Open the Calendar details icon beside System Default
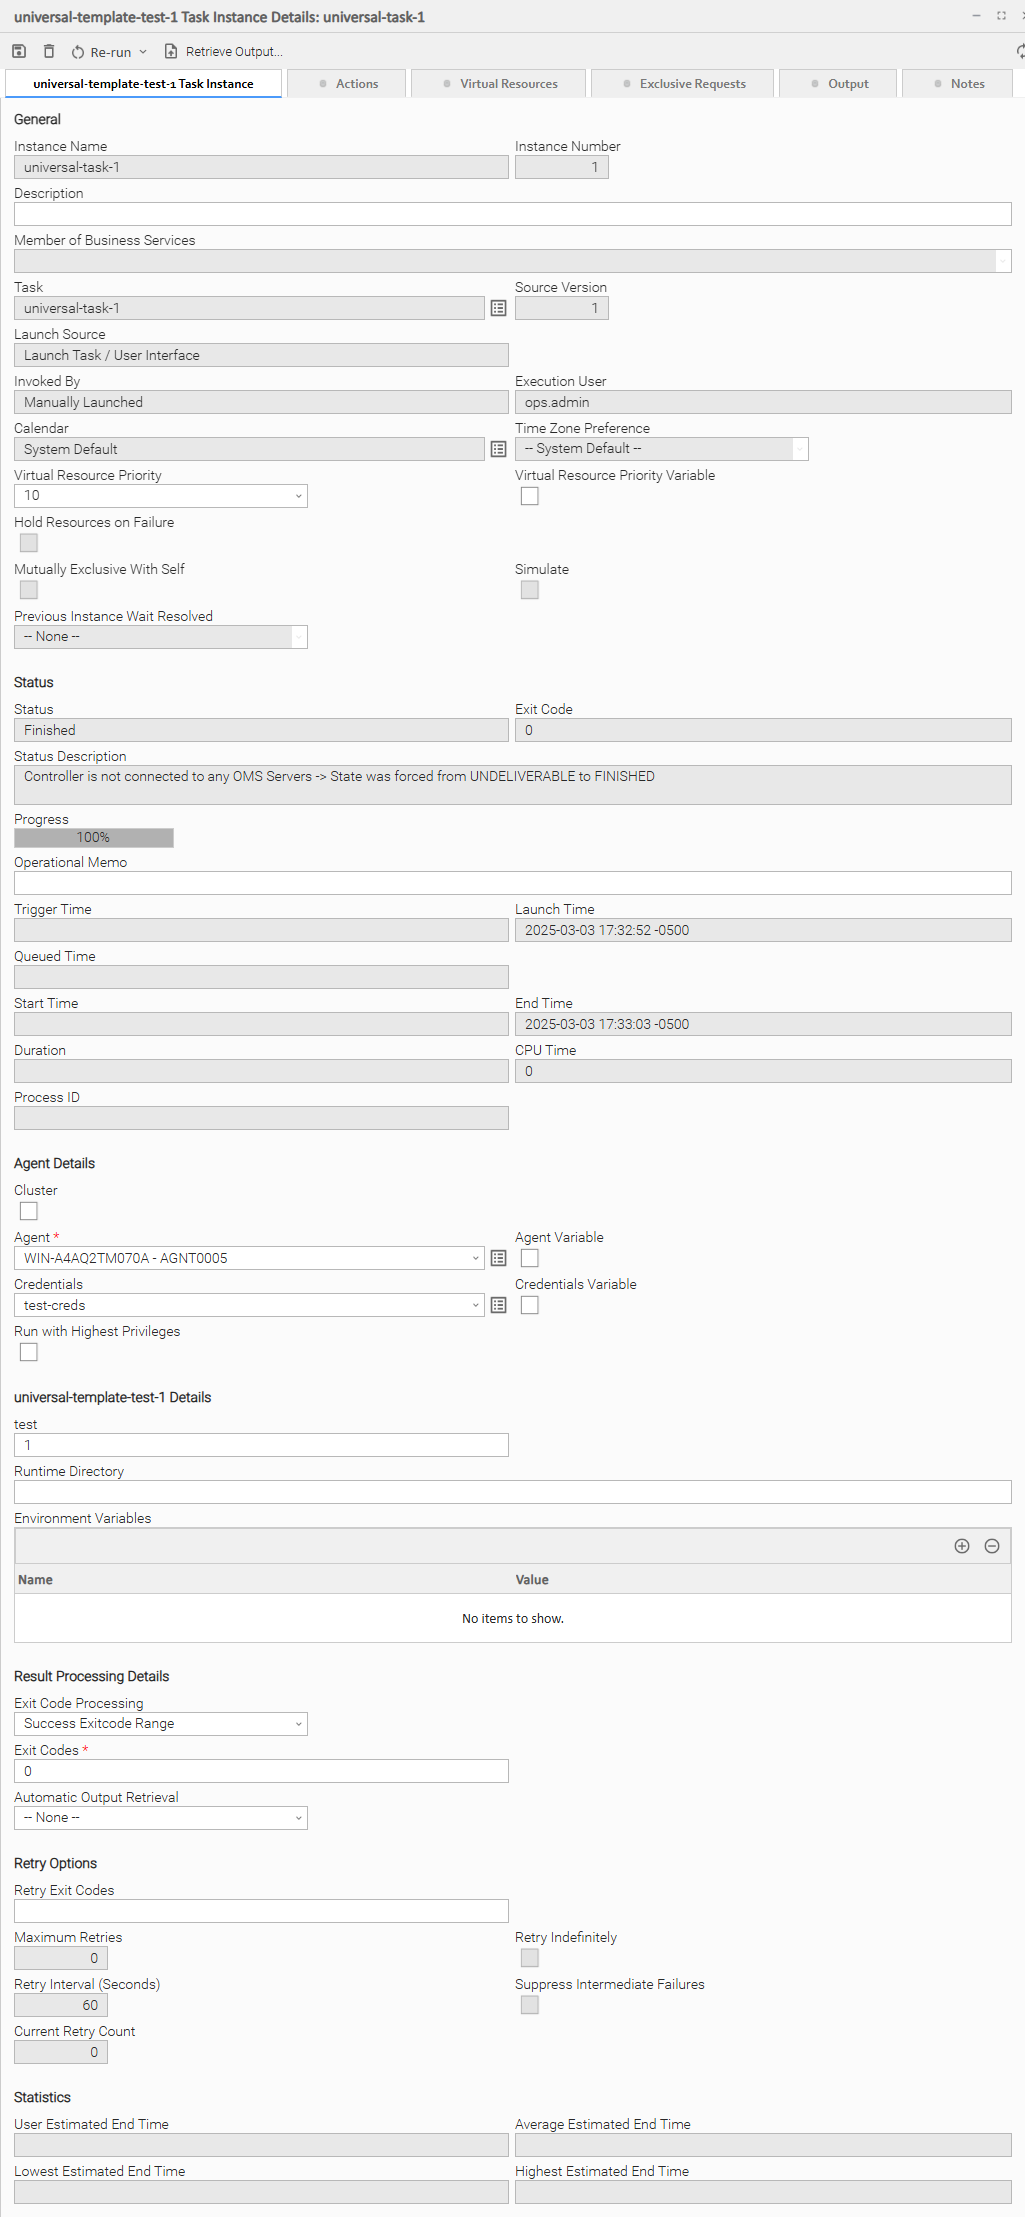1025x2217 pixels. pos(498,449)
